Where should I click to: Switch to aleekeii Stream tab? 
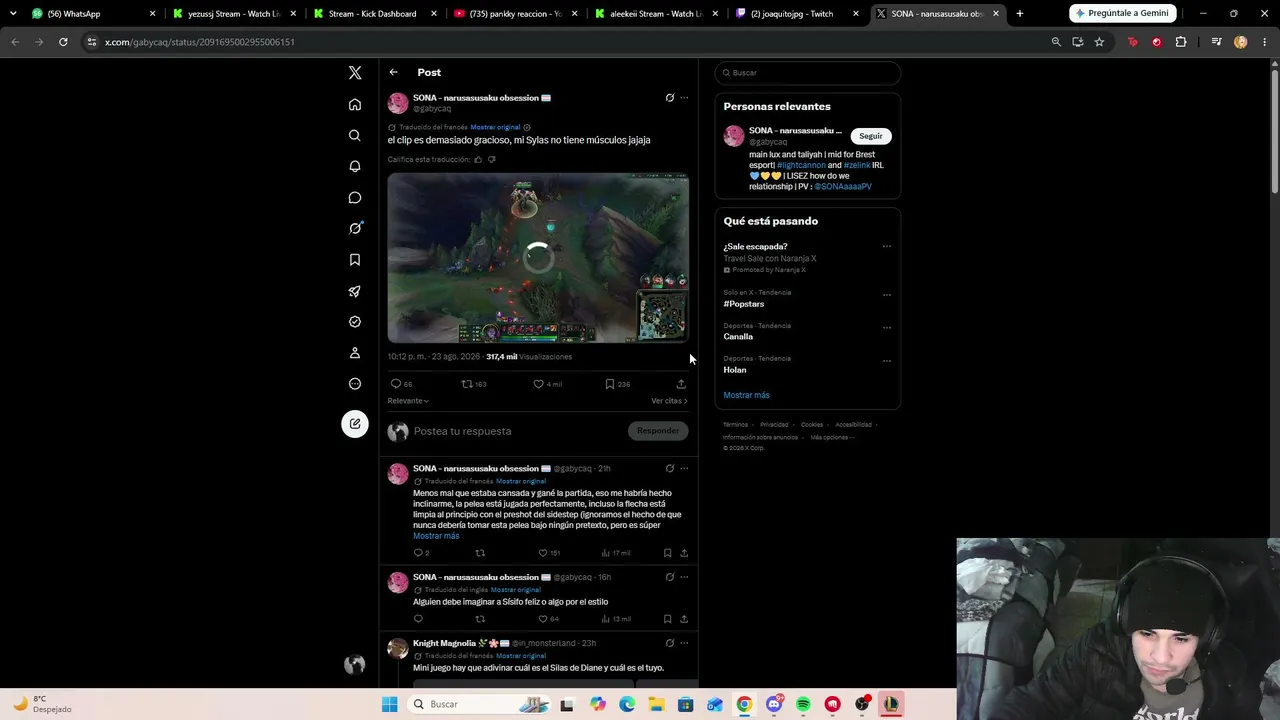point(657,14)
